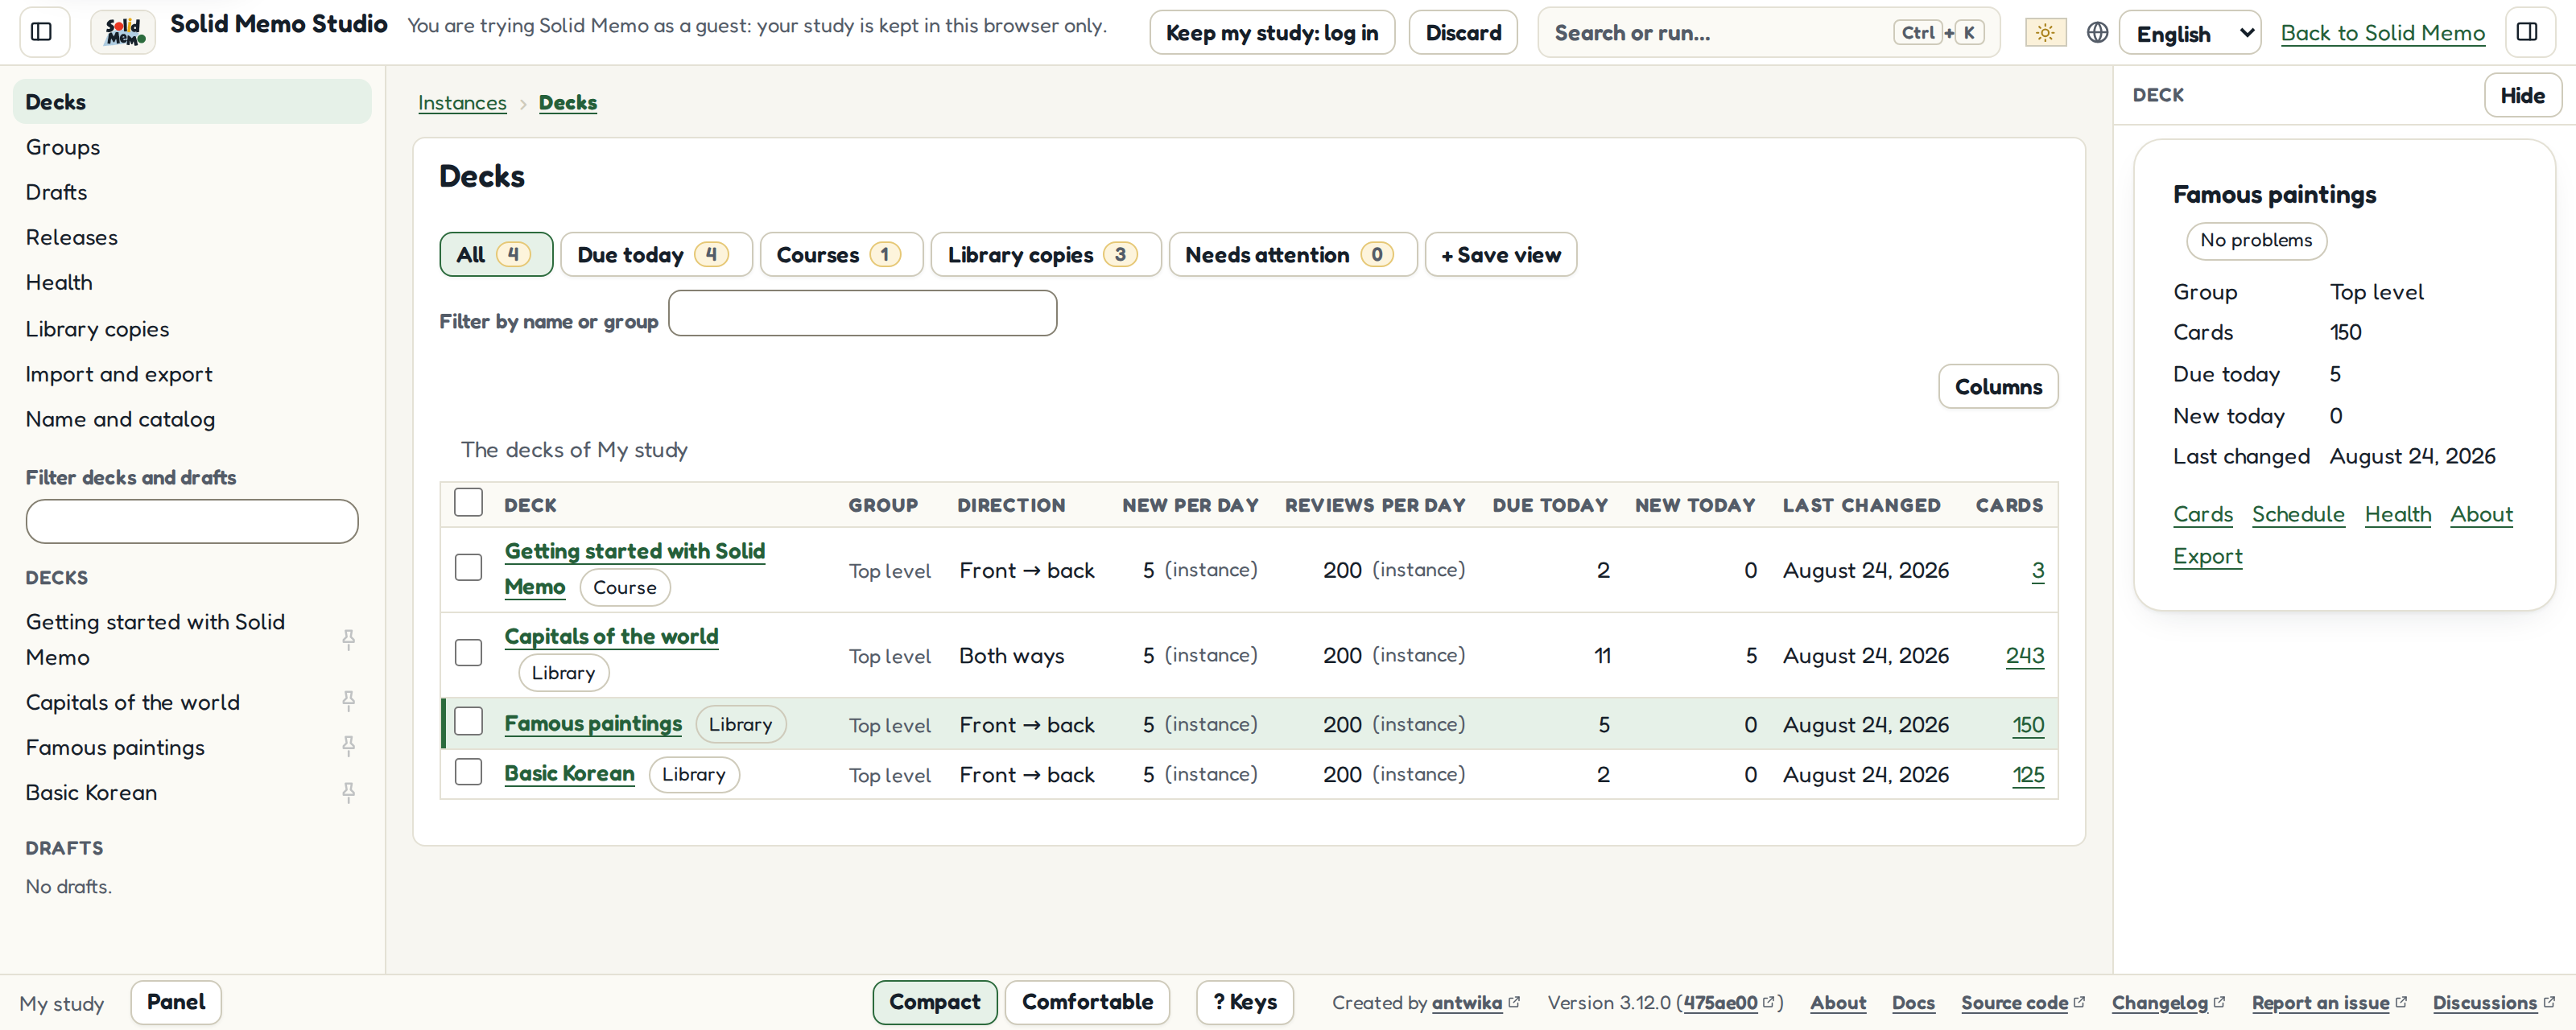
Task: Check the Getting started with Solid Memo row
Action: [468, 567]
